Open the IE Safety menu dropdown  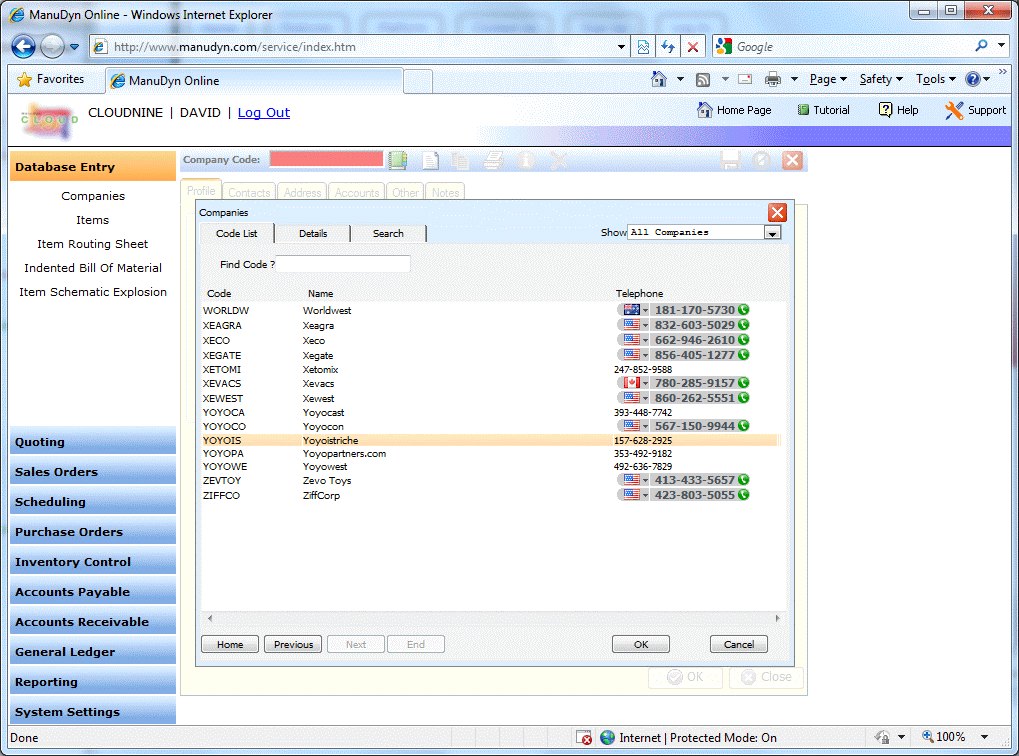[881, 79]
